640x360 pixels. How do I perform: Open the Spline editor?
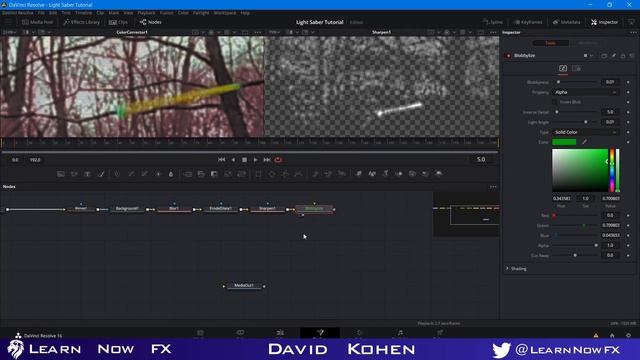point(492,22)
